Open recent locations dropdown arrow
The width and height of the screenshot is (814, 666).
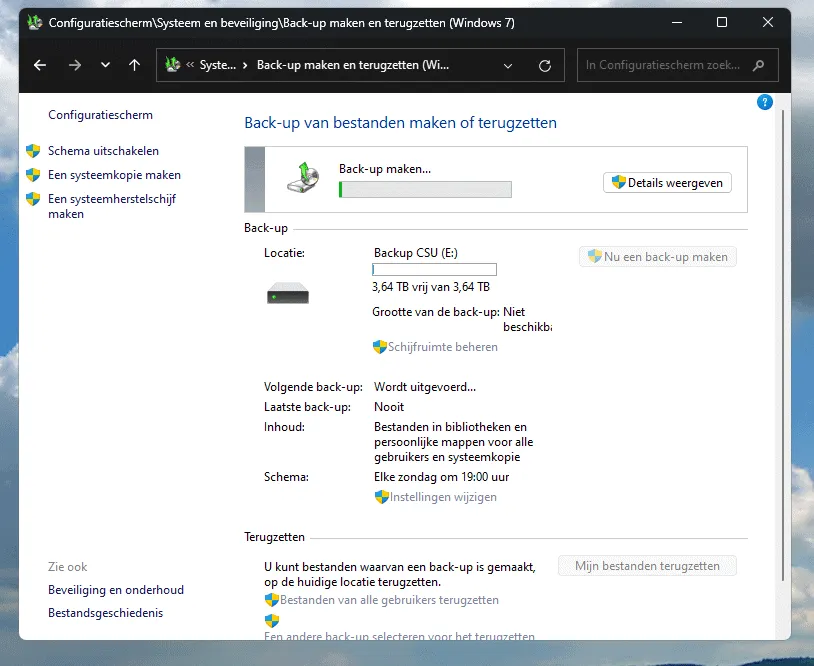105,65
